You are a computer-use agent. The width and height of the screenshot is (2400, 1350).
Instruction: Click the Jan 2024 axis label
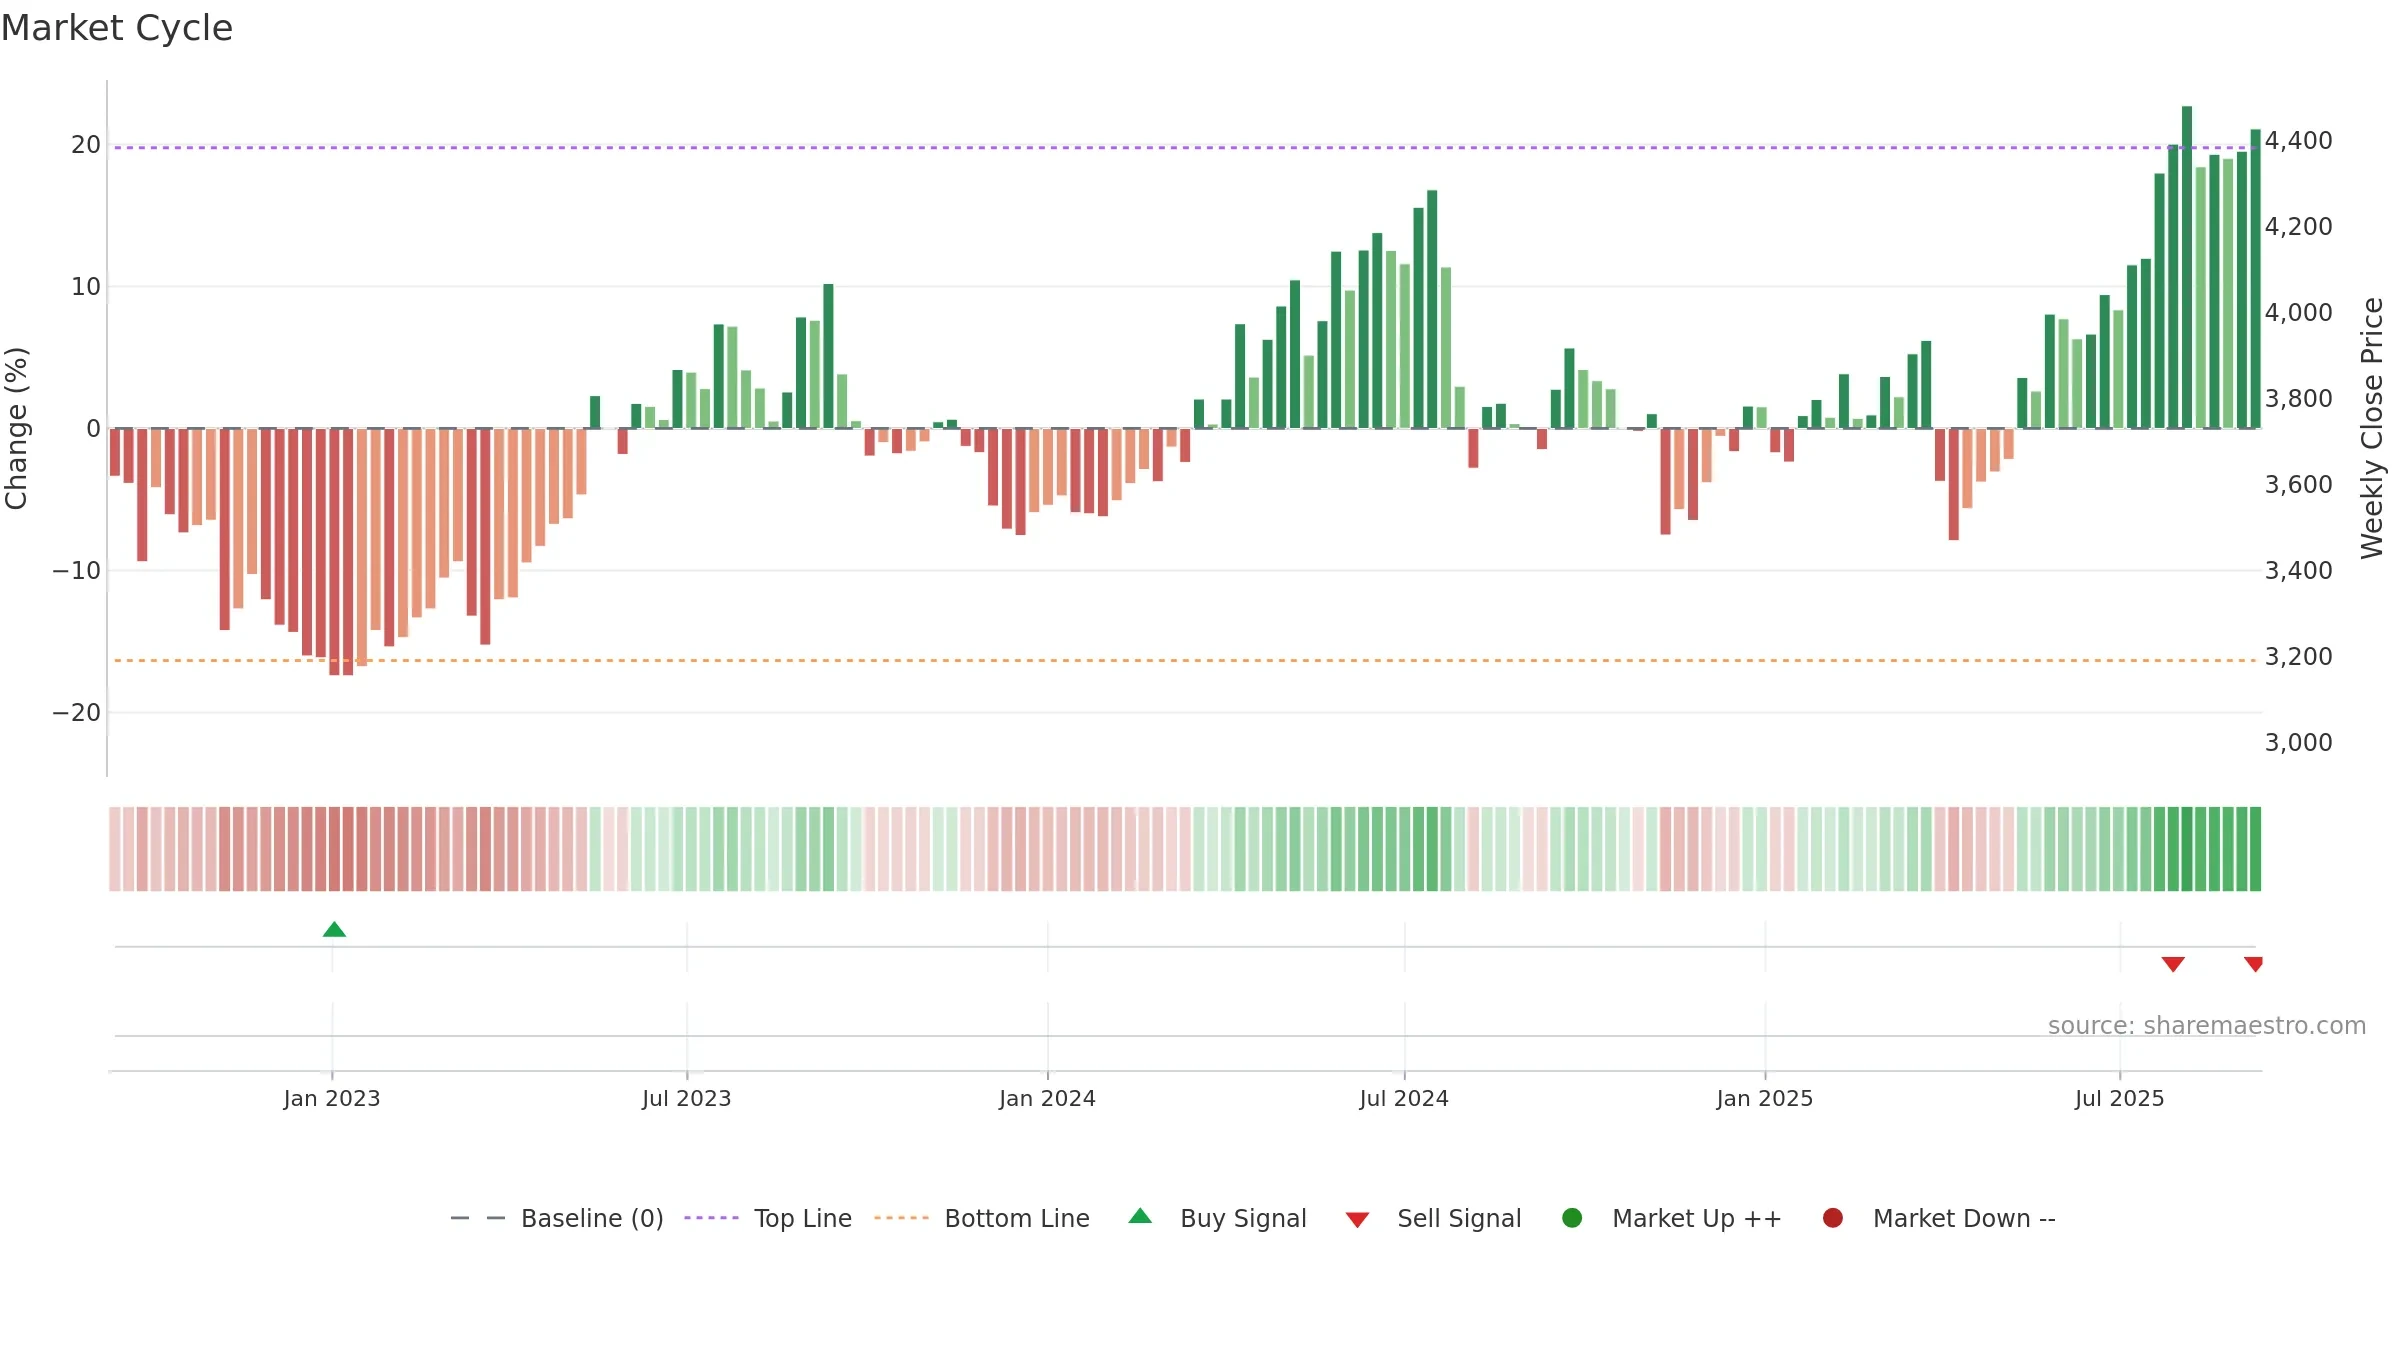click(1047, 1098)
